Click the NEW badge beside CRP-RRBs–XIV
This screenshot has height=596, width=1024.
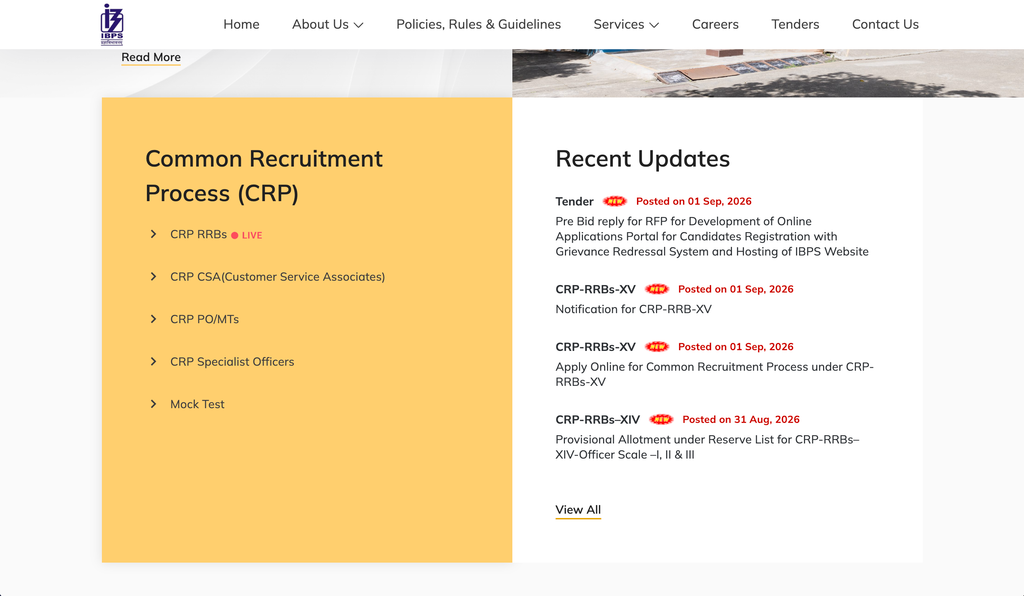661,420
